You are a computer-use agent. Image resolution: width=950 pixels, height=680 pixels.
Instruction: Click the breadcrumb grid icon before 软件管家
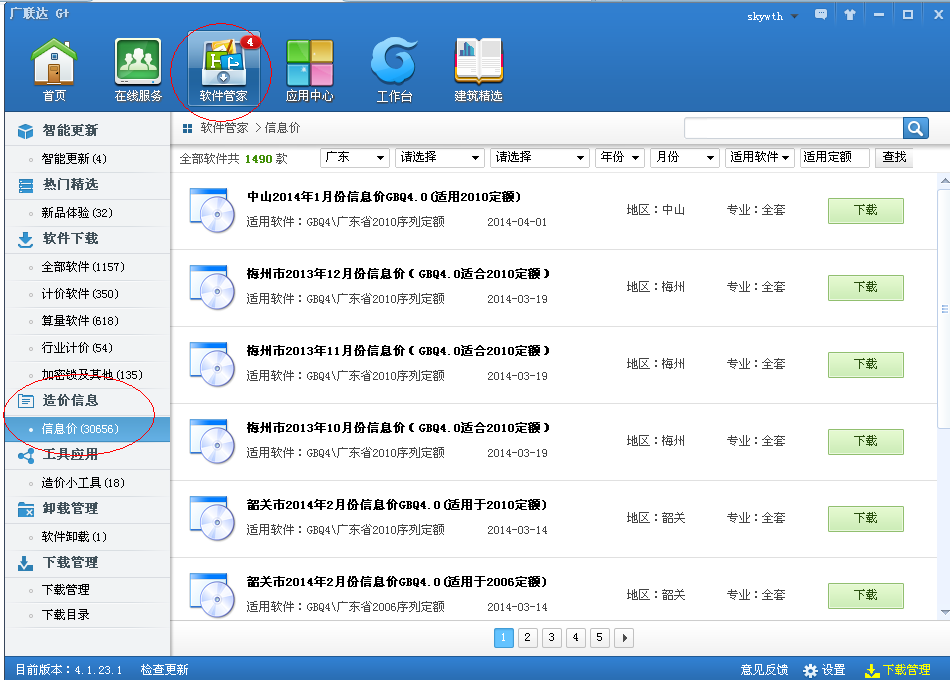coord(187,128)
